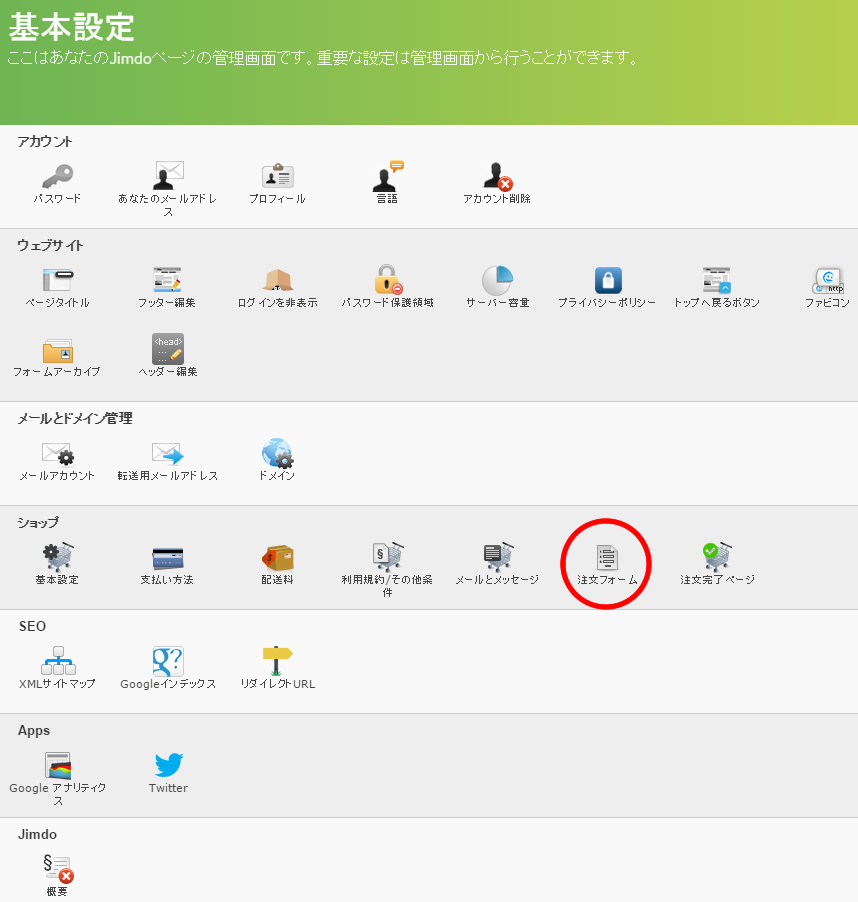Open the フォームアーカイブ folder icon
The image size is (858, 902).
pyautogui.click(x=58, y=350)
